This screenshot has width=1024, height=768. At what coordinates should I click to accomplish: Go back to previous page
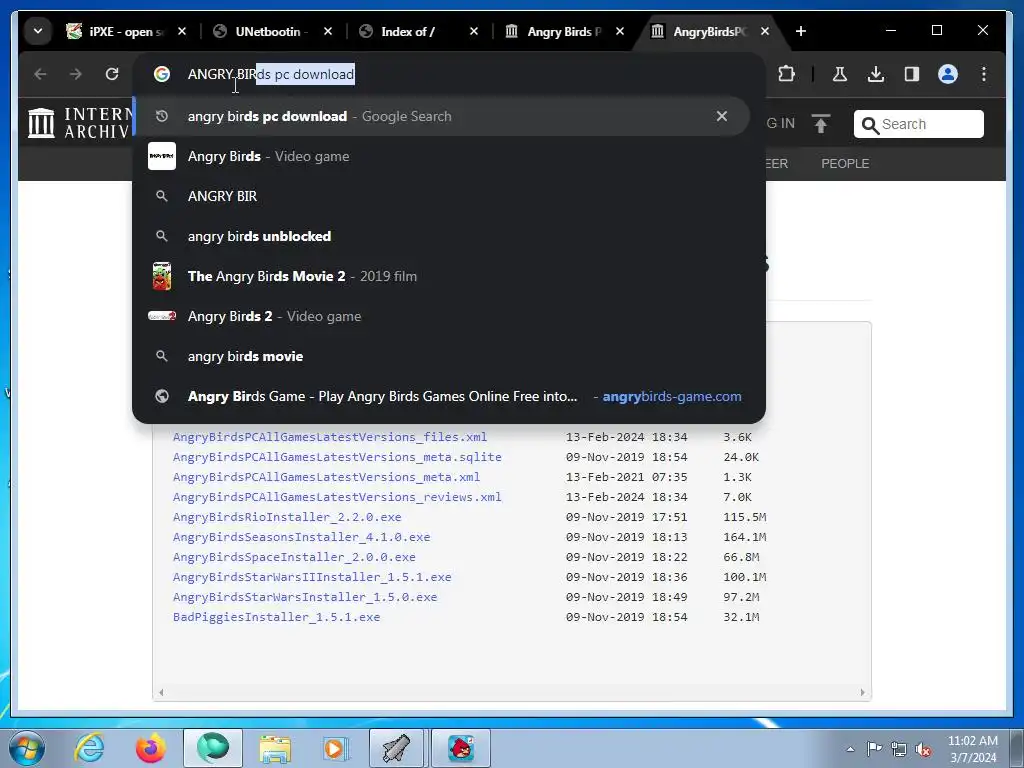click(40, 74)
